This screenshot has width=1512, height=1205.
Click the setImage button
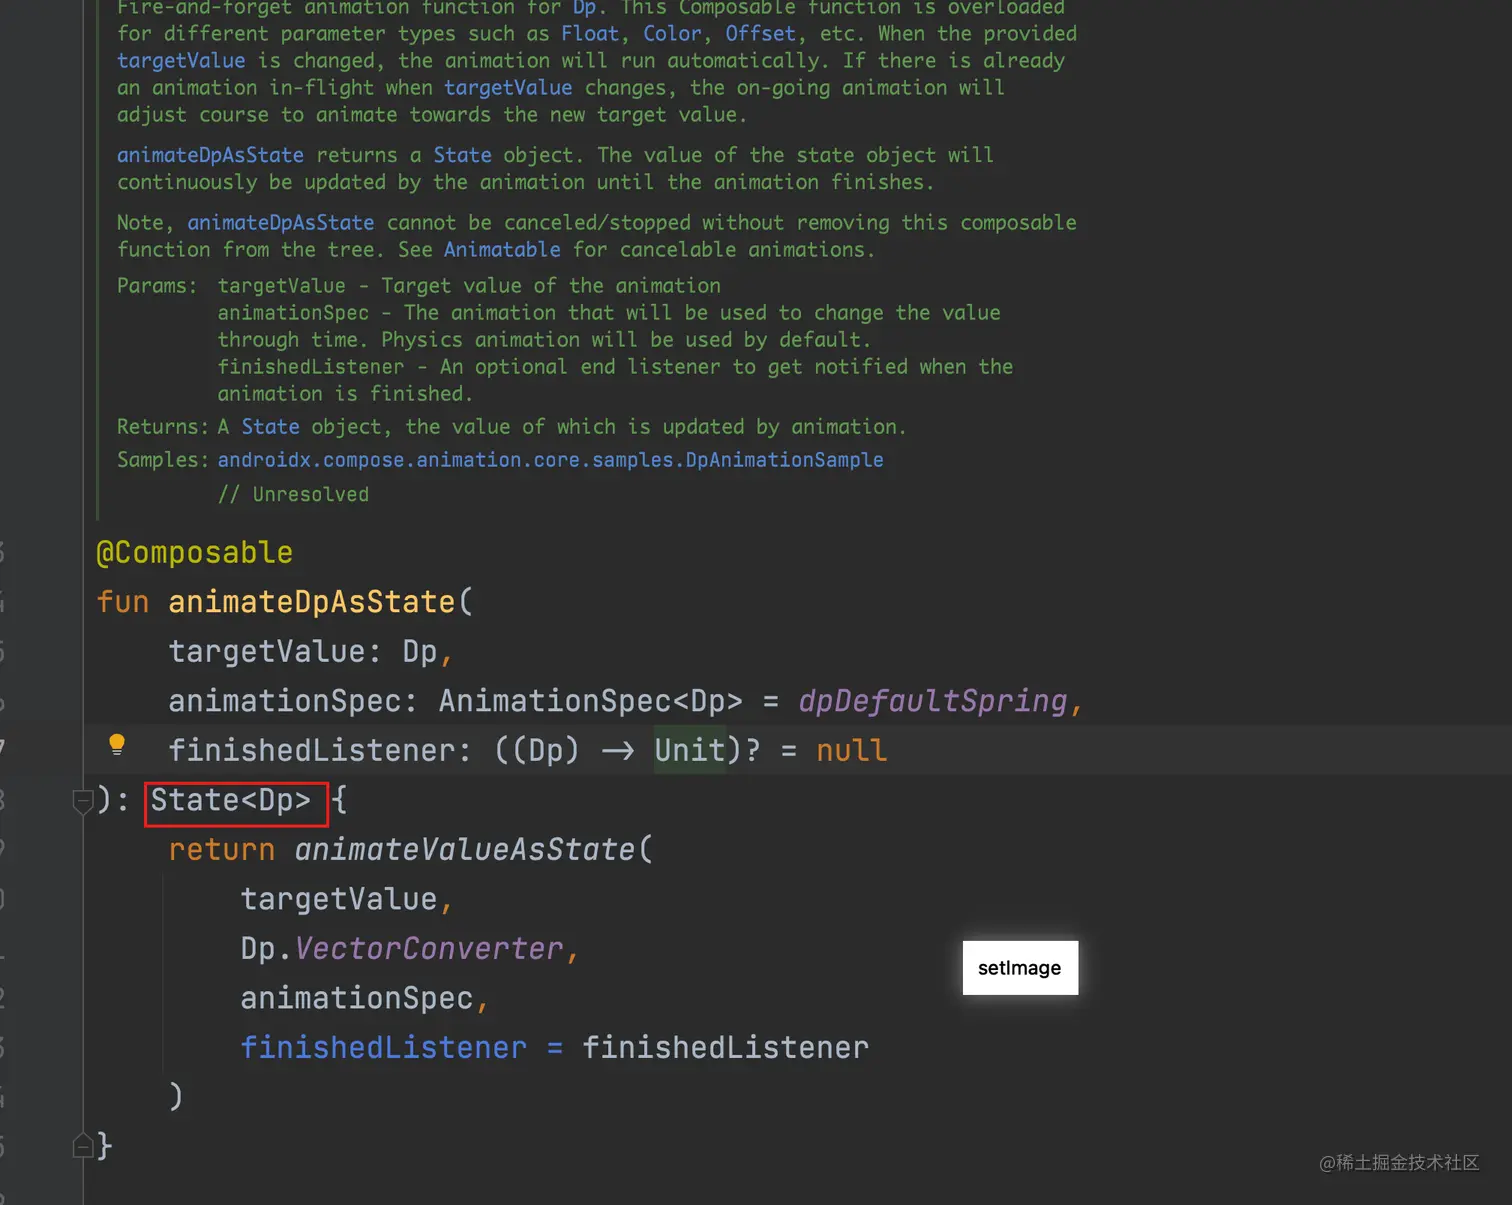click(1019, 968)
